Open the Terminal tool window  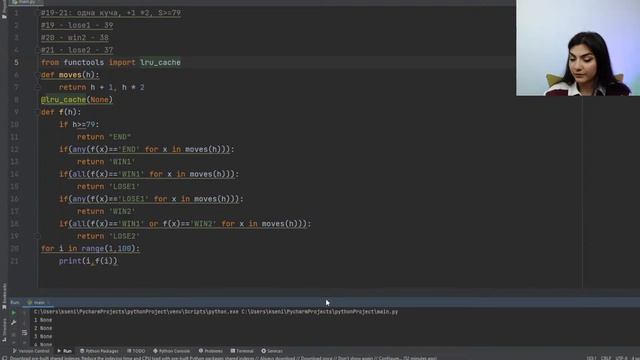point(242,351)
